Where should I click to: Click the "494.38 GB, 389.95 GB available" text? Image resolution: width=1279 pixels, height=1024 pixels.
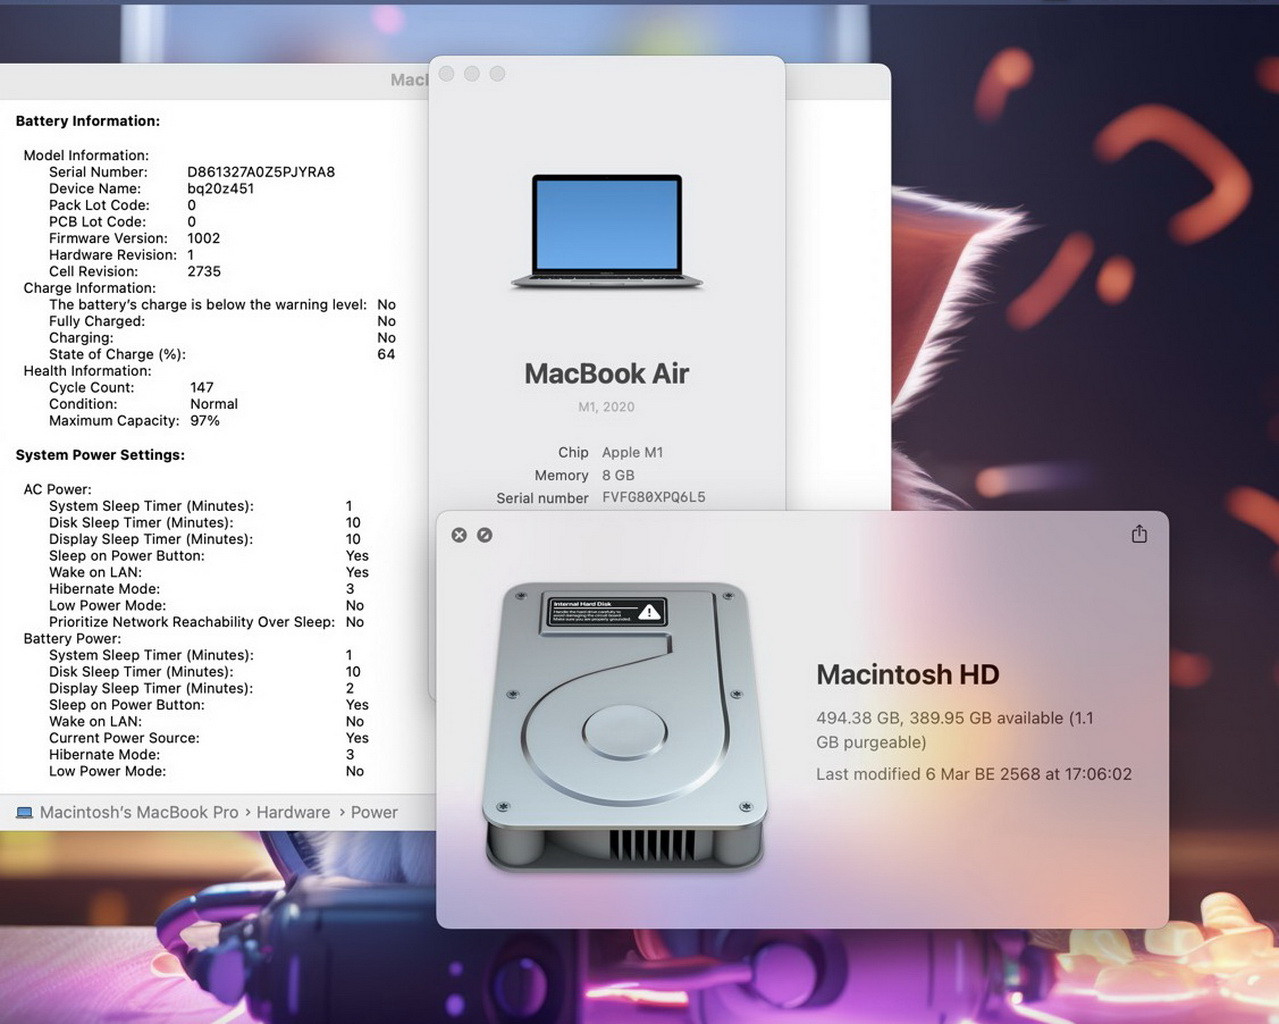coord(940,718)
